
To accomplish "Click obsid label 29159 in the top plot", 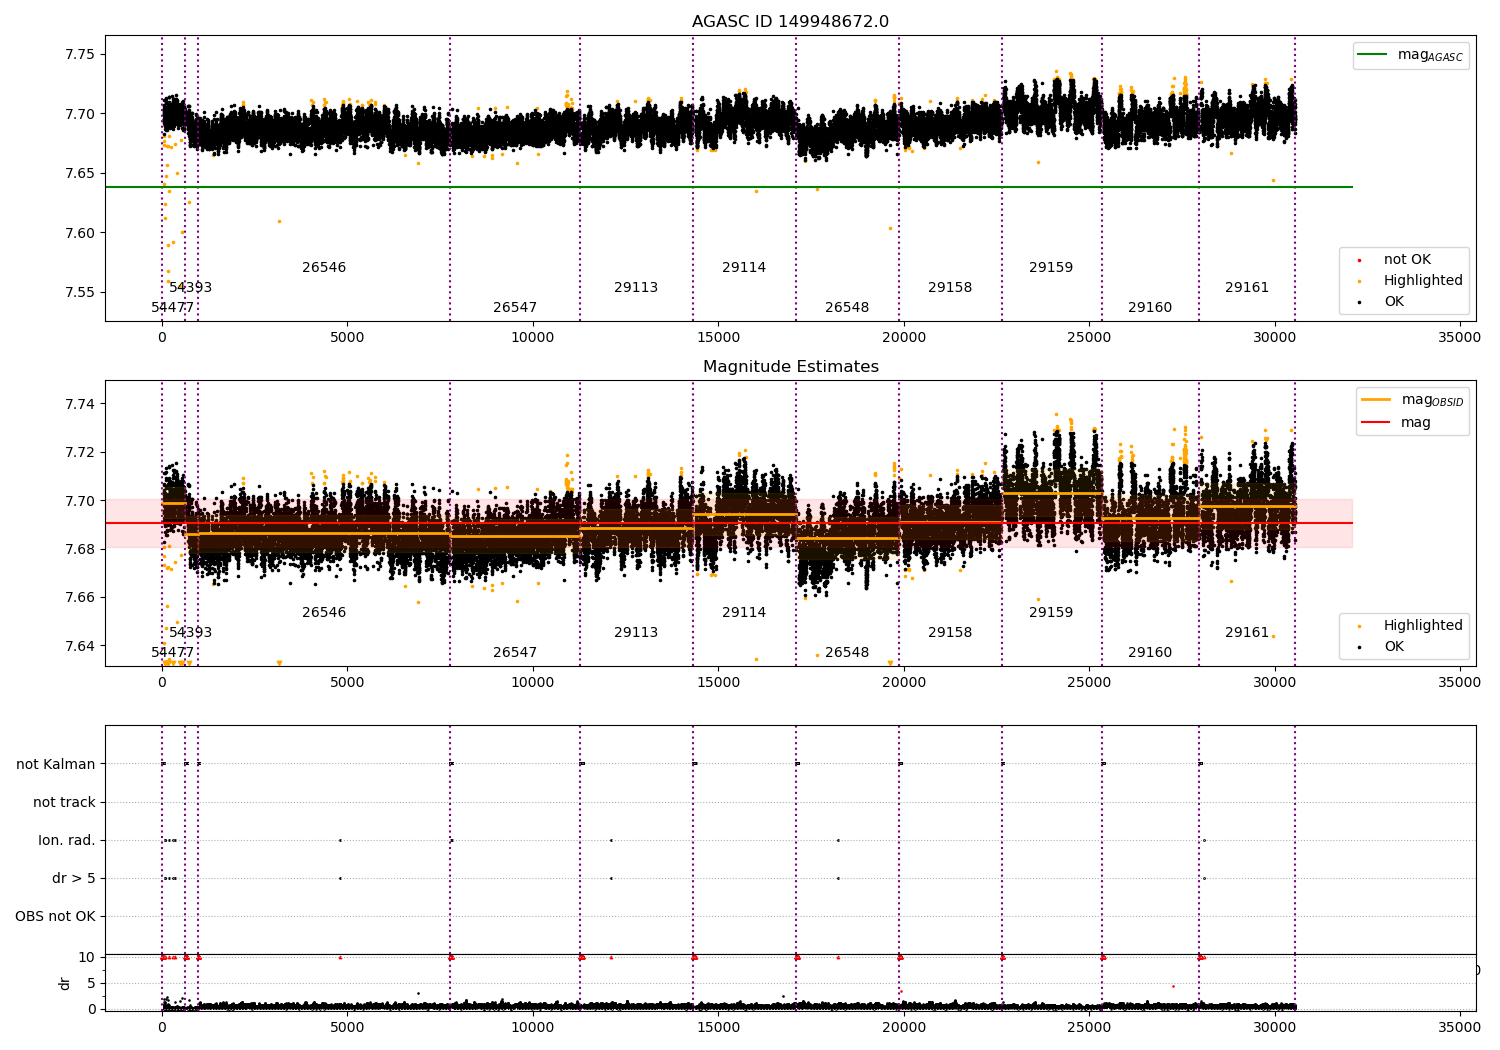I will [x=1051, y=268].
